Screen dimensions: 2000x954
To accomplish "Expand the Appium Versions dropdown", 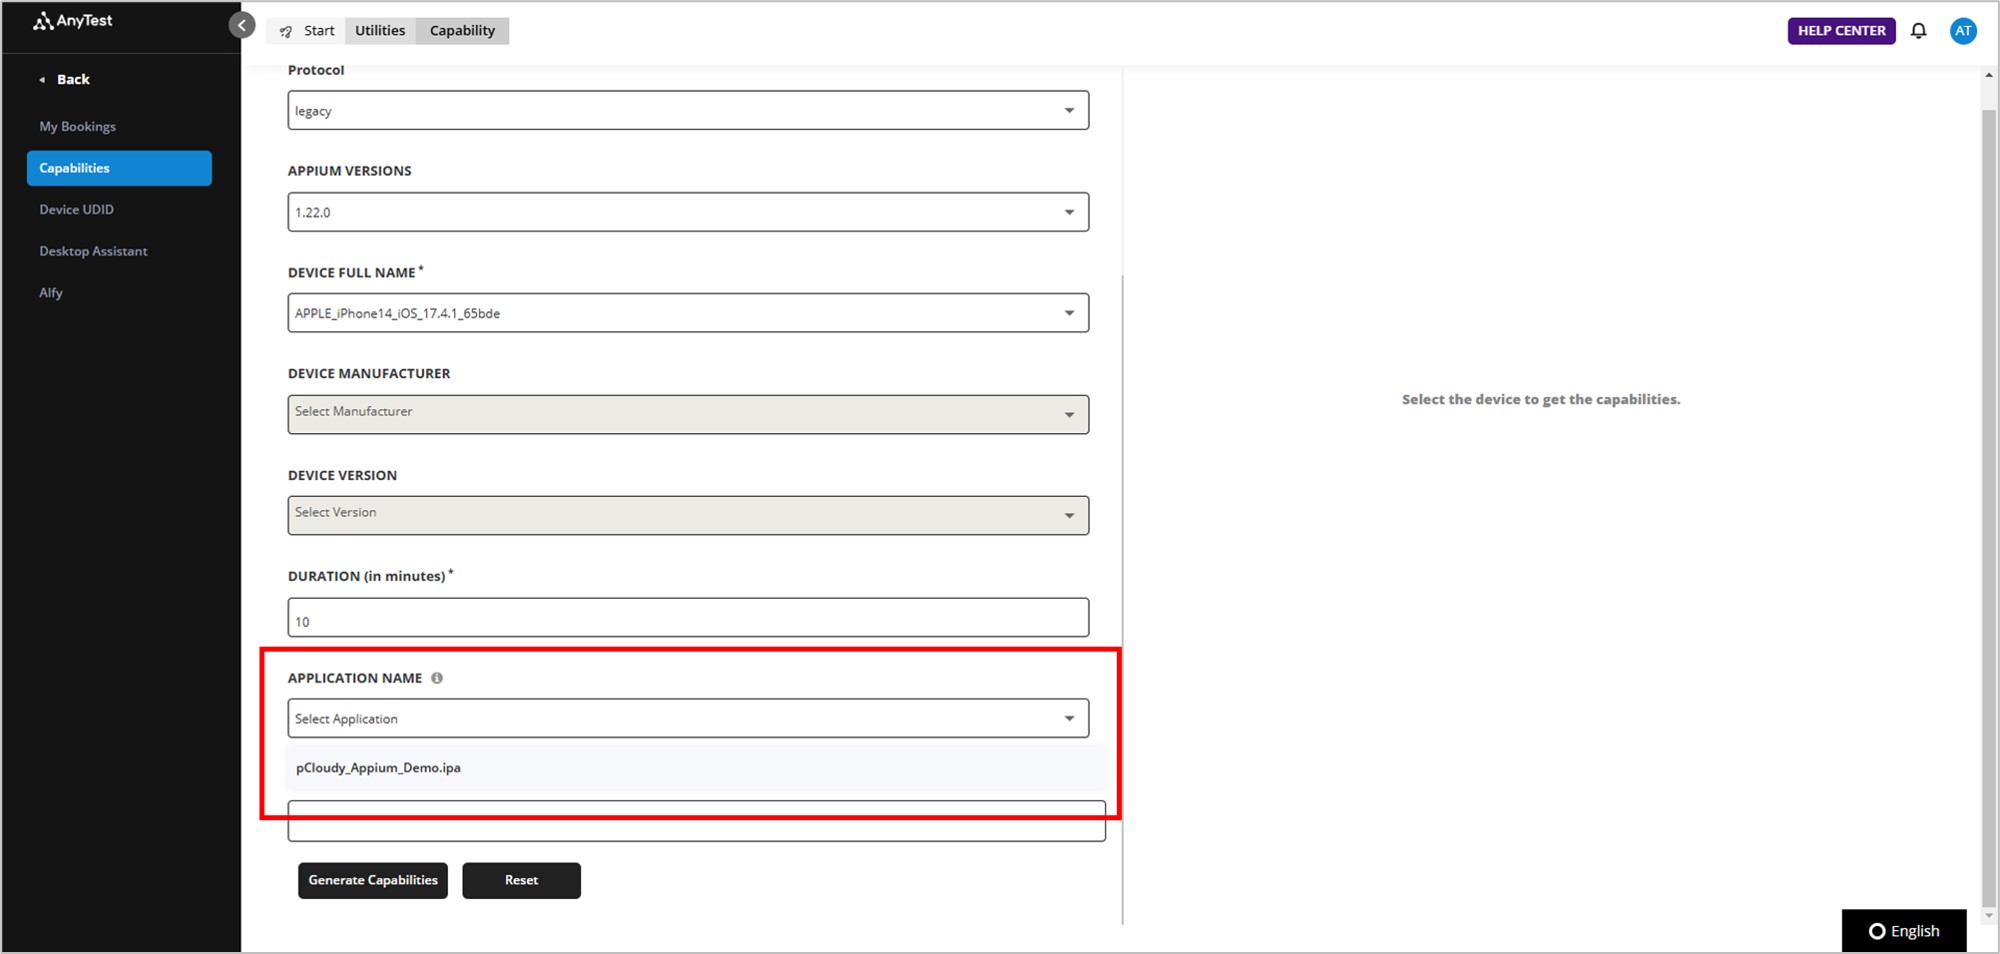I will click(688, 212).
